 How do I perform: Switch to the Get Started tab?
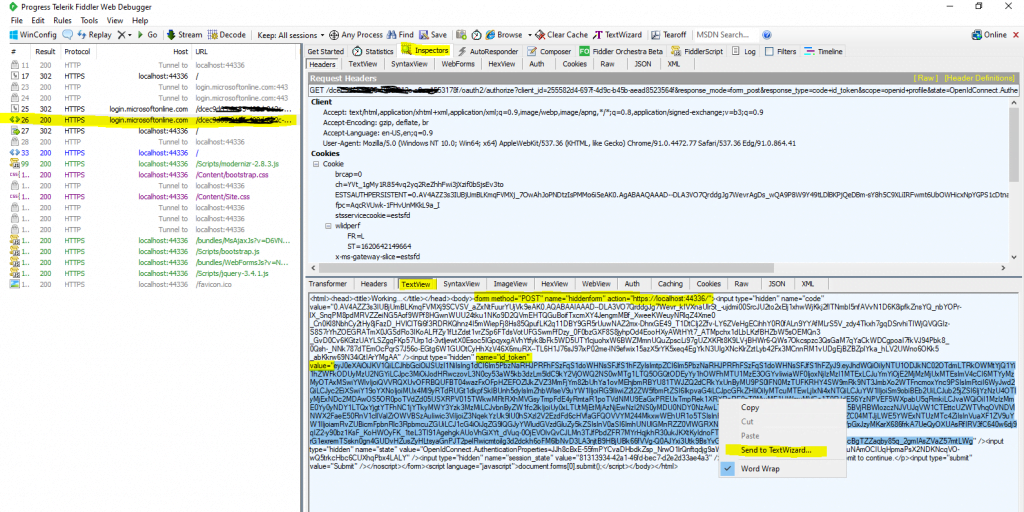[325, 51]
